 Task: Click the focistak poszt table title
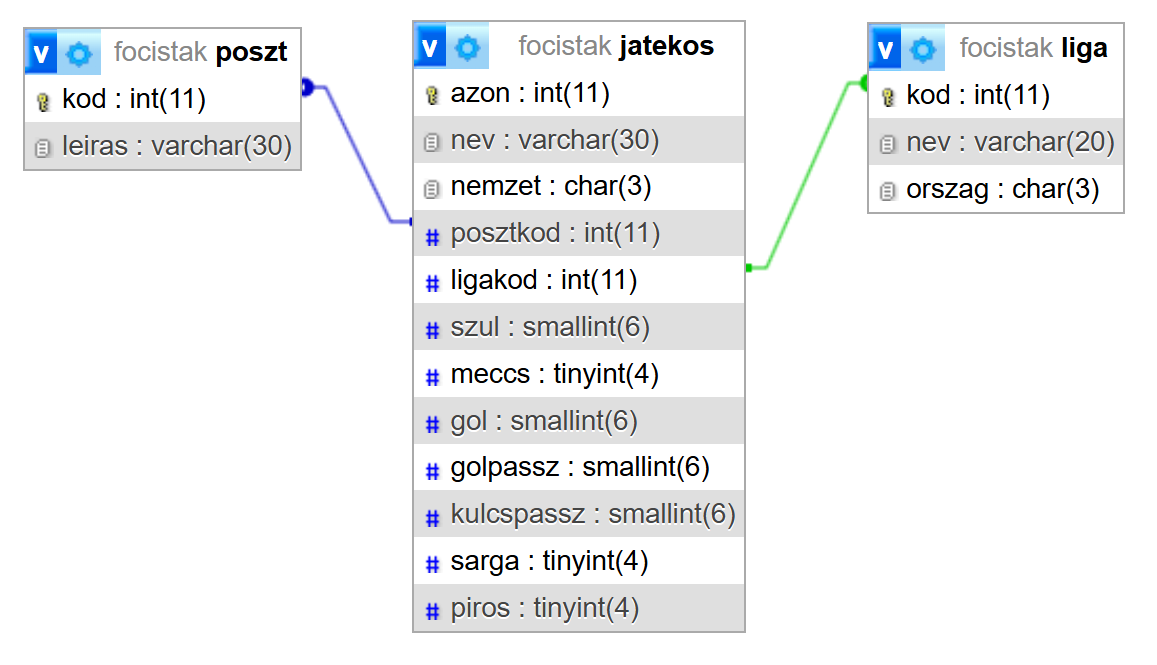pyautogui.click(x=201, y=52)
